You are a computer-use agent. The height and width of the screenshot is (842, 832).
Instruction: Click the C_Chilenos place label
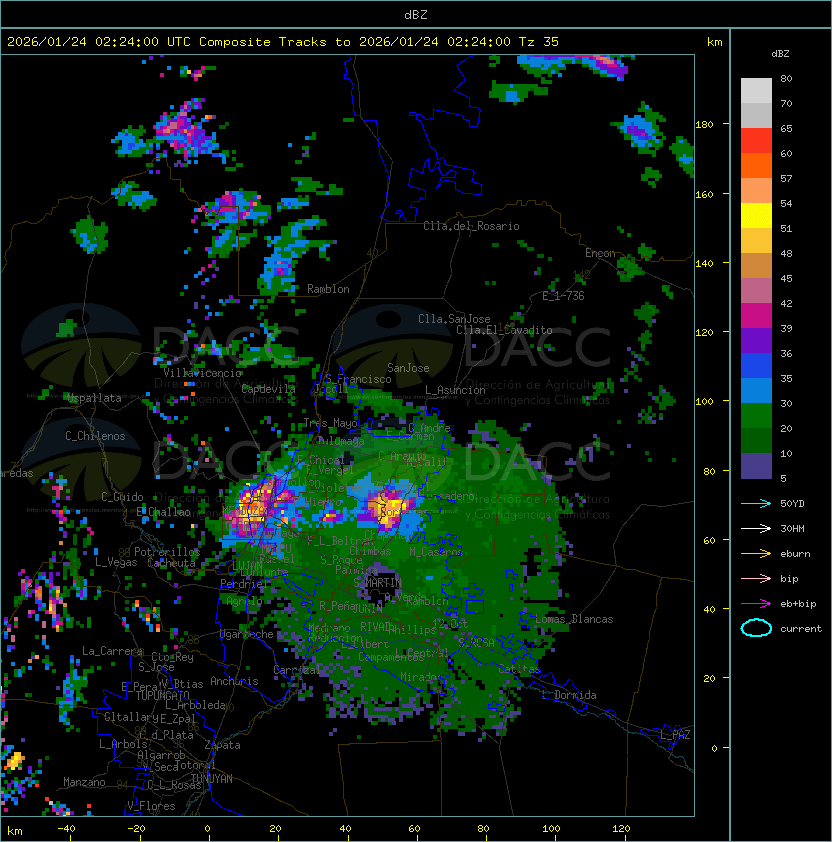(95, 436)
